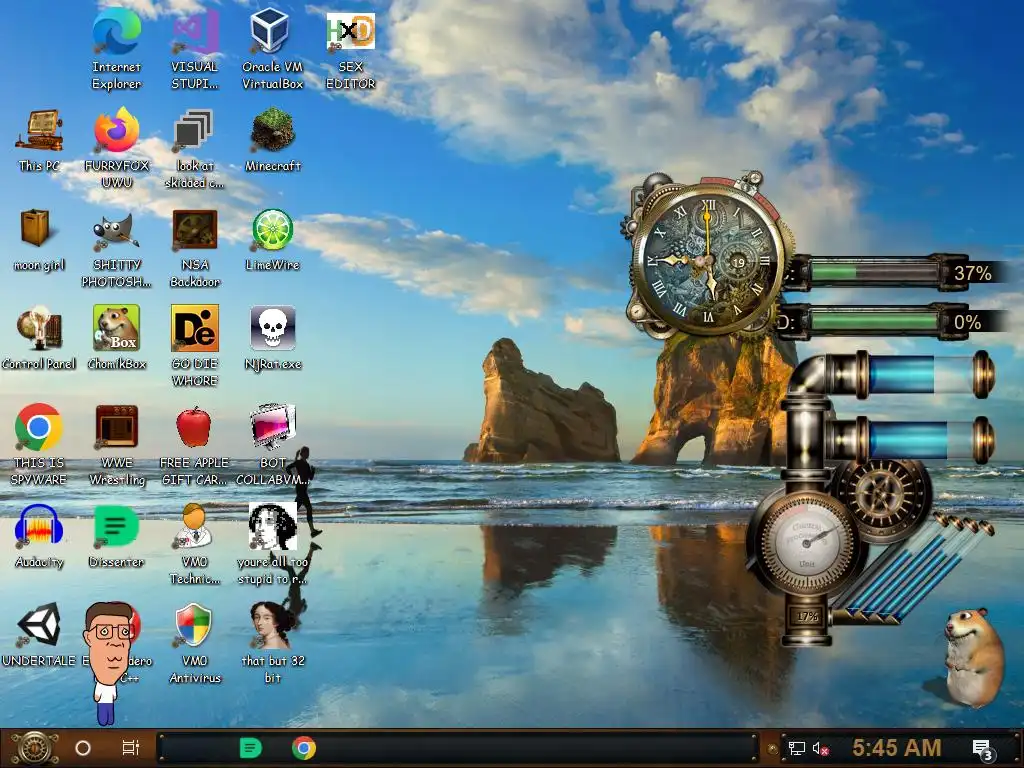Image resolution: width=1024 pixels, height=768 pixels.
Task: Open the NjRat.exe skull icon
Action: 272,328
